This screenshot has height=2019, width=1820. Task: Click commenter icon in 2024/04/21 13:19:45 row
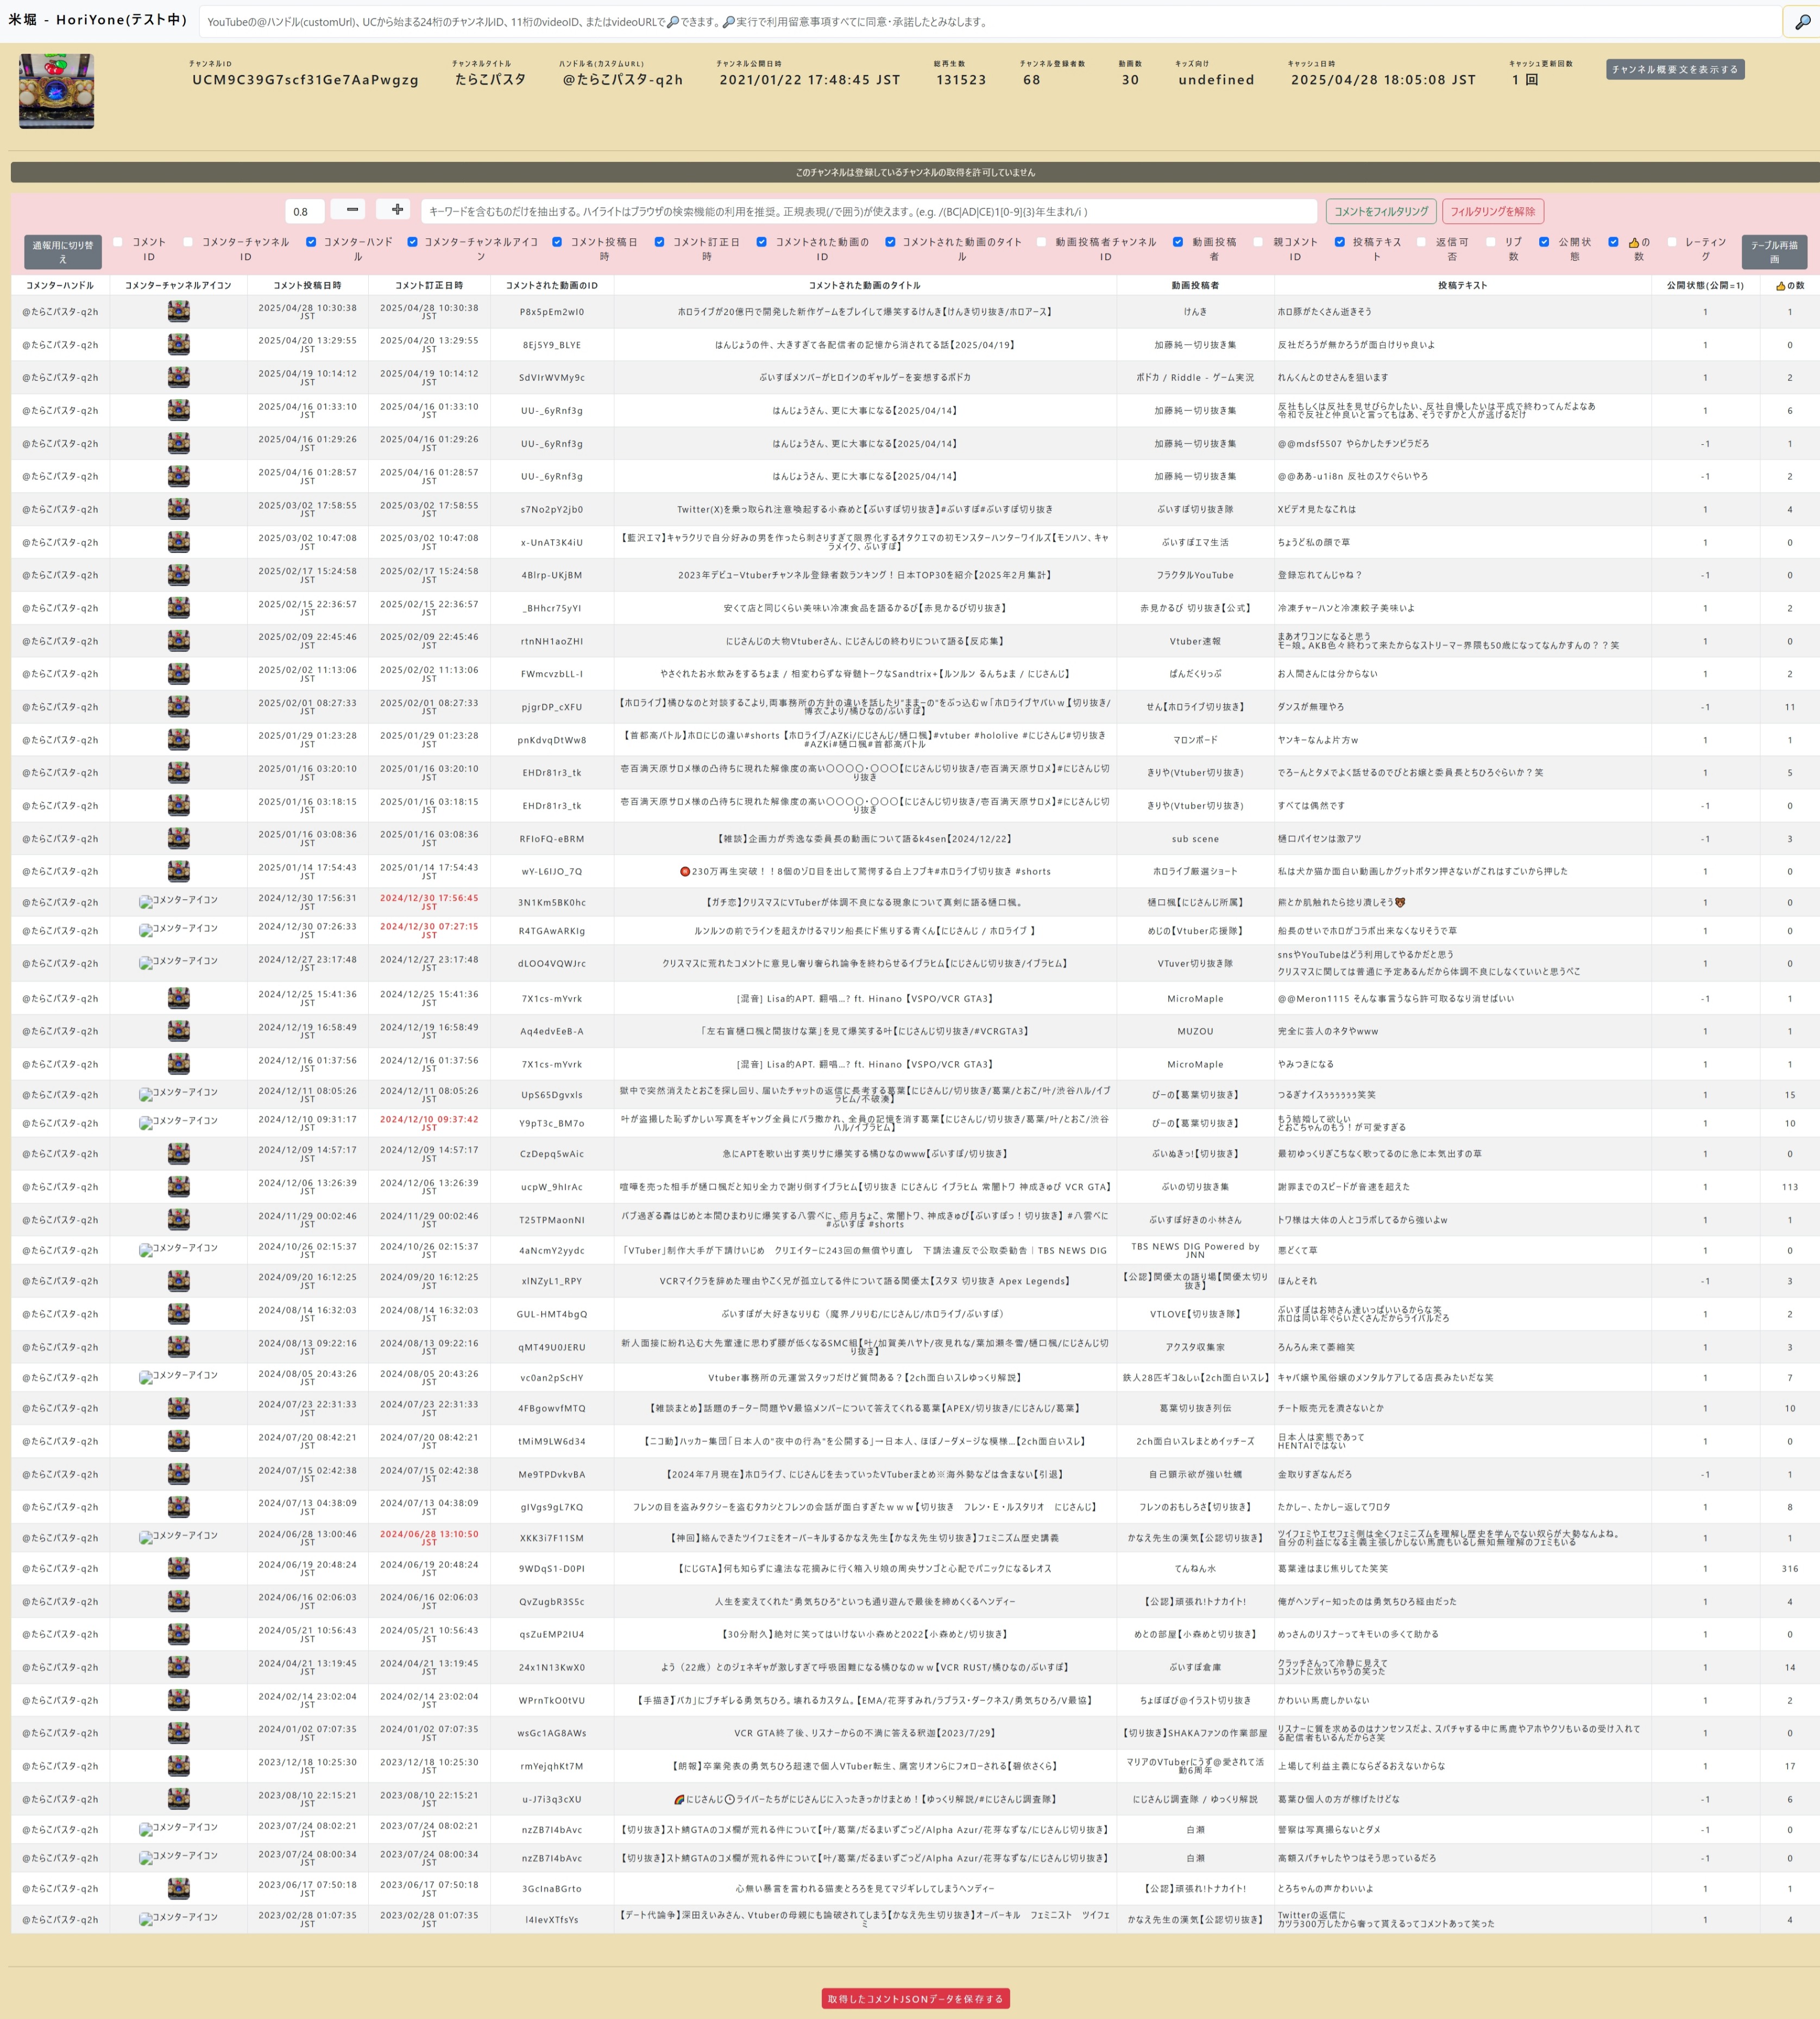point(179,1667)
